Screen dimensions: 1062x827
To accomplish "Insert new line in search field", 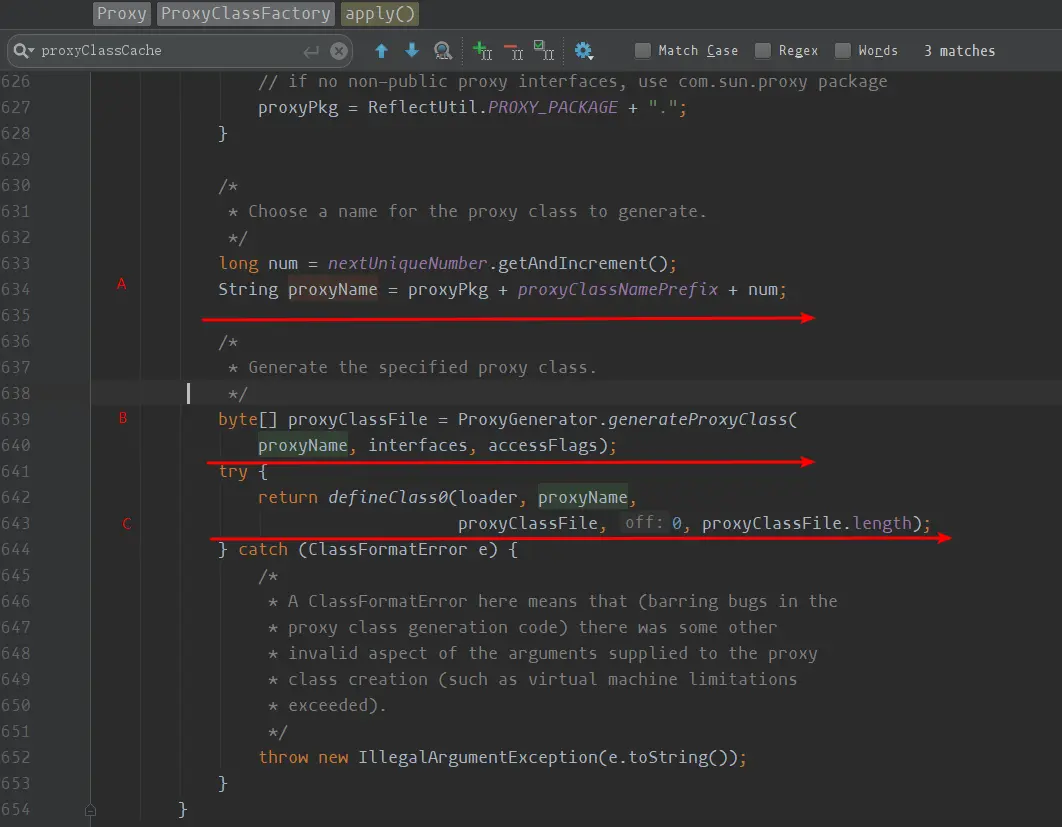I will point(311,51).
